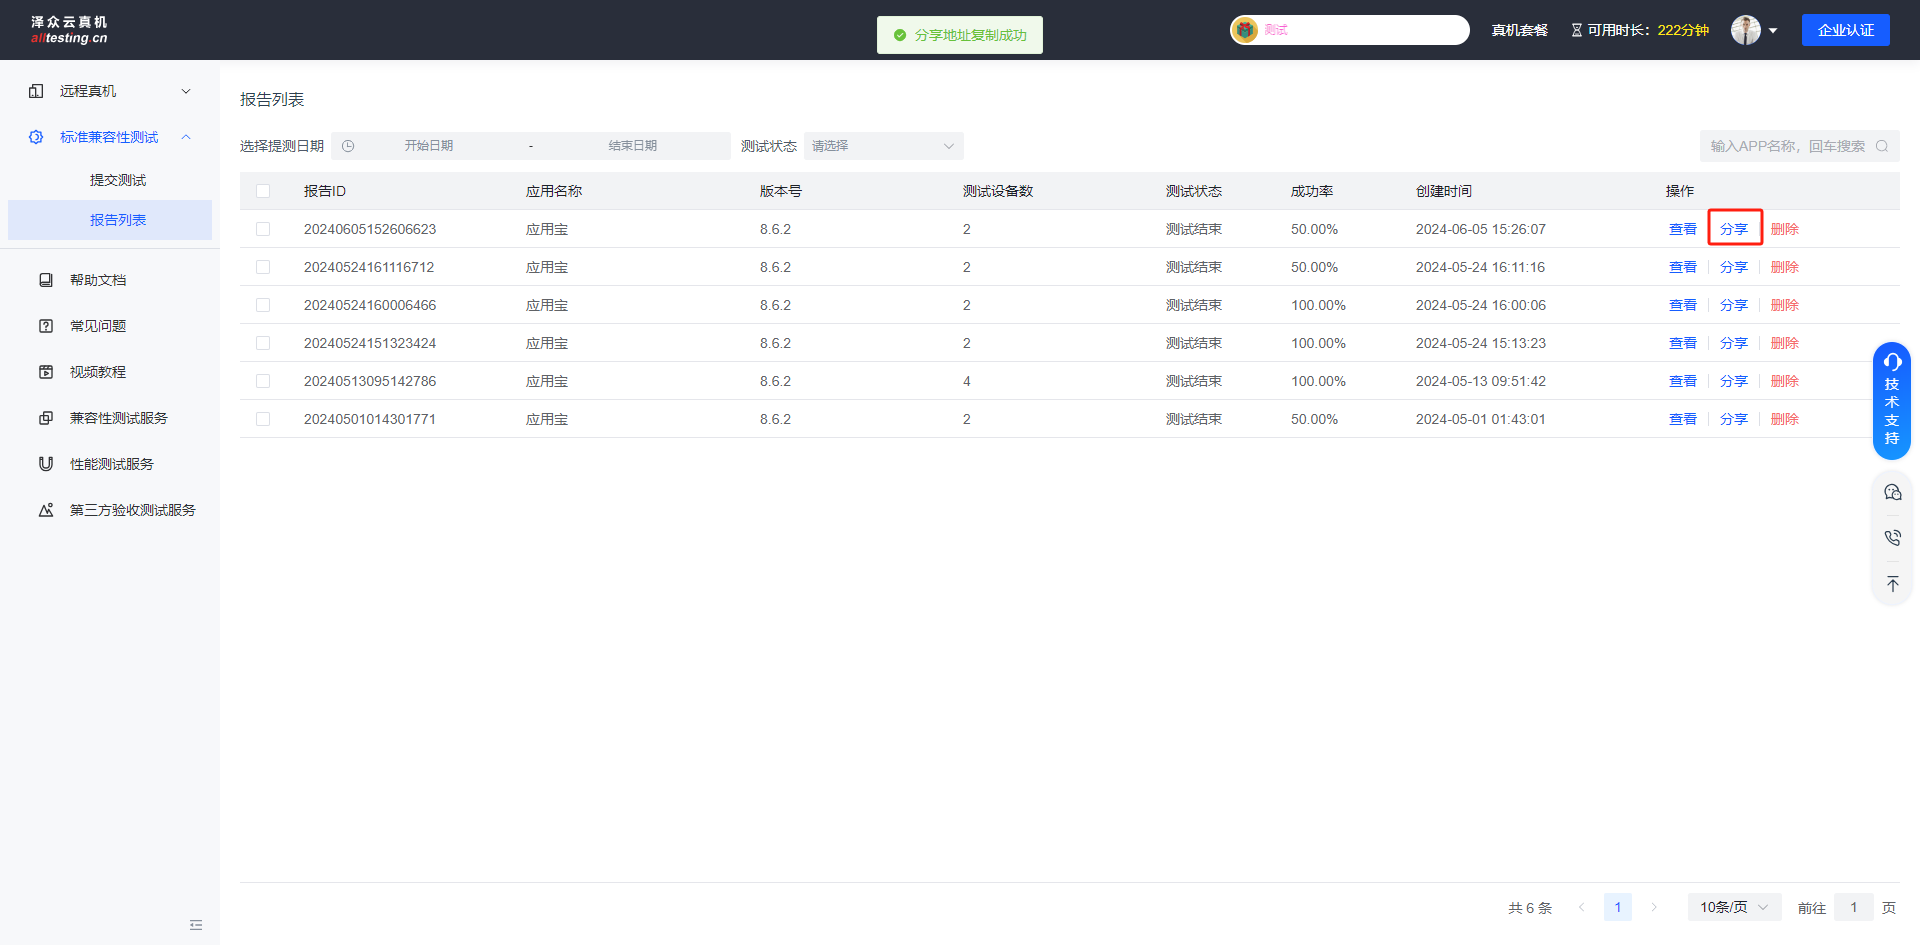
Task: Click the 开始日期 date field
Action: tap(429, 146)
